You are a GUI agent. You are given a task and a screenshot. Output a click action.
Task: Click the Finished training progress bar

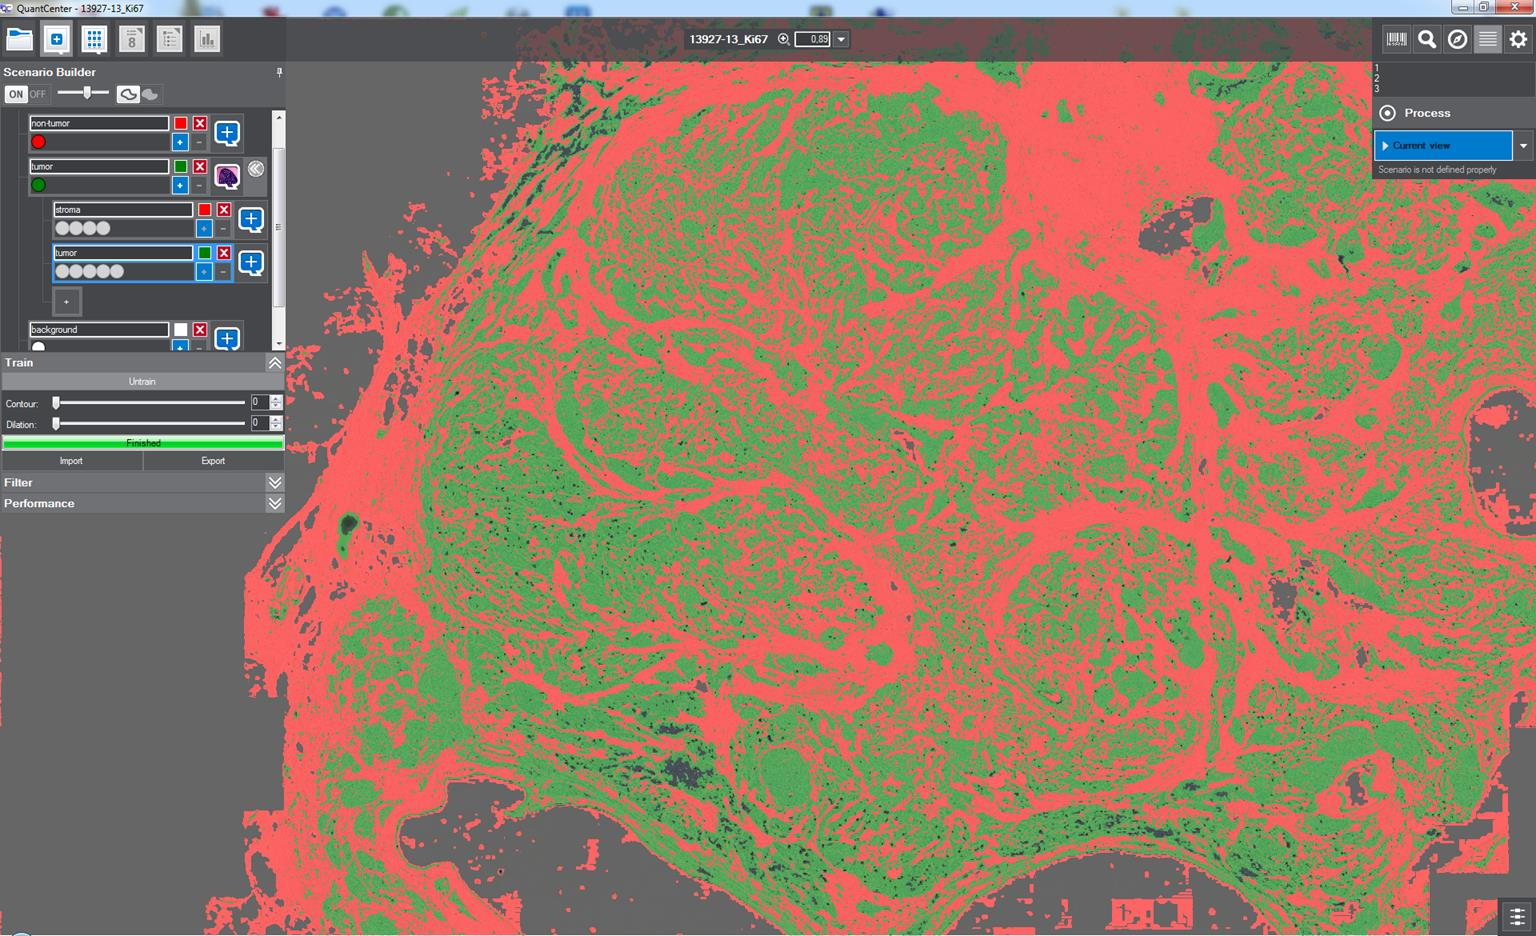(143, 442)
